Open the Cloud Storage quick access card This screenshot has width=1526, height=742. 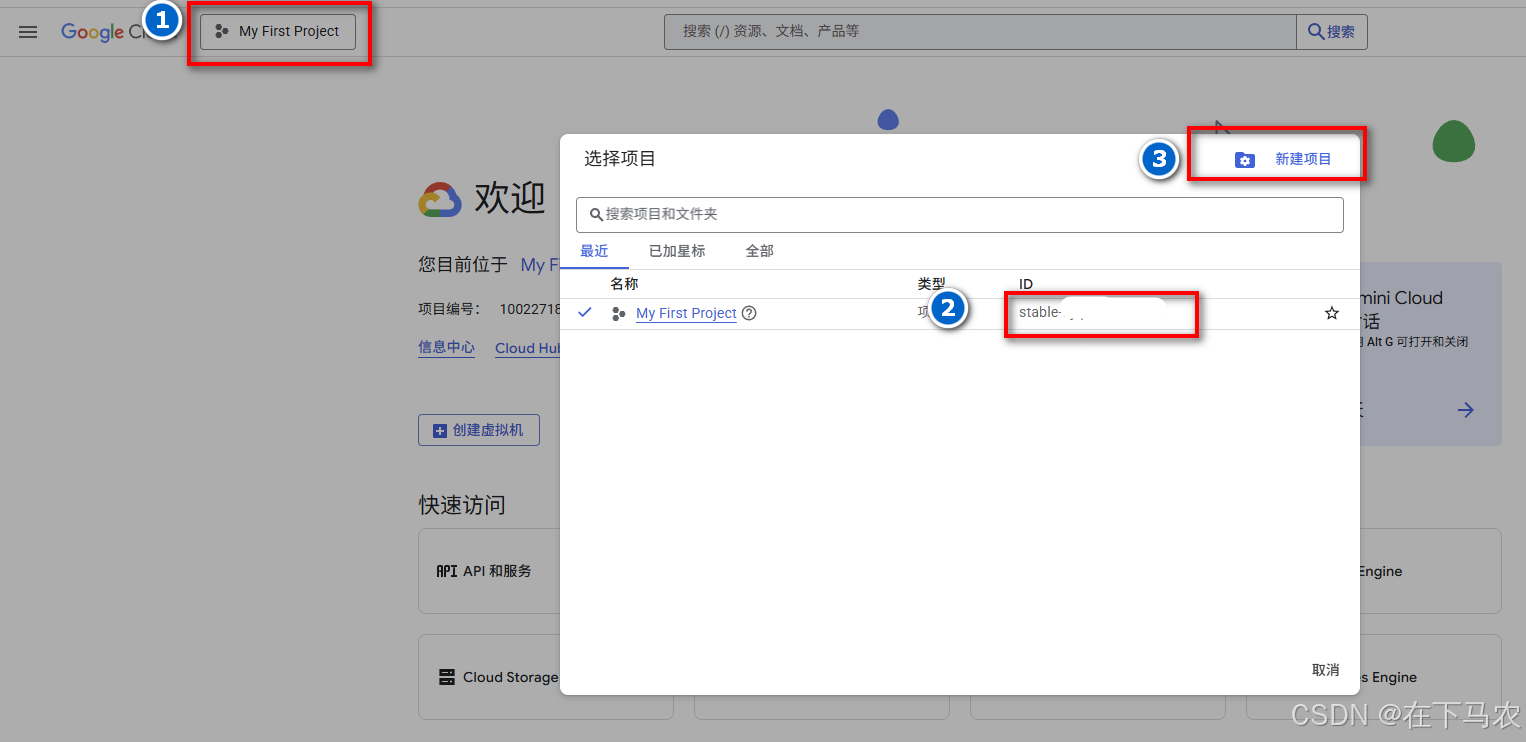pos(489,677)
